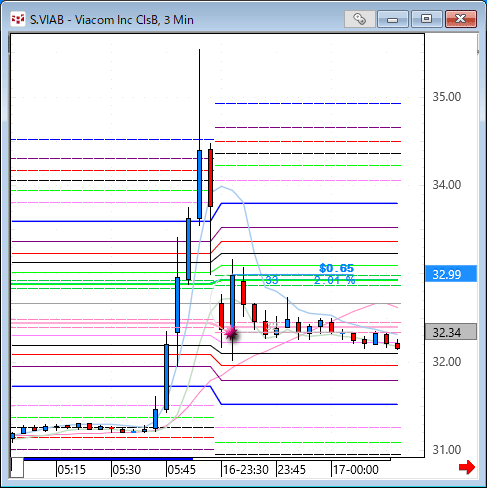Image resolution: width=487 pixels, height=488 pixels.
Task: Click the CQG chart app icon
Action: click(18, 19)
